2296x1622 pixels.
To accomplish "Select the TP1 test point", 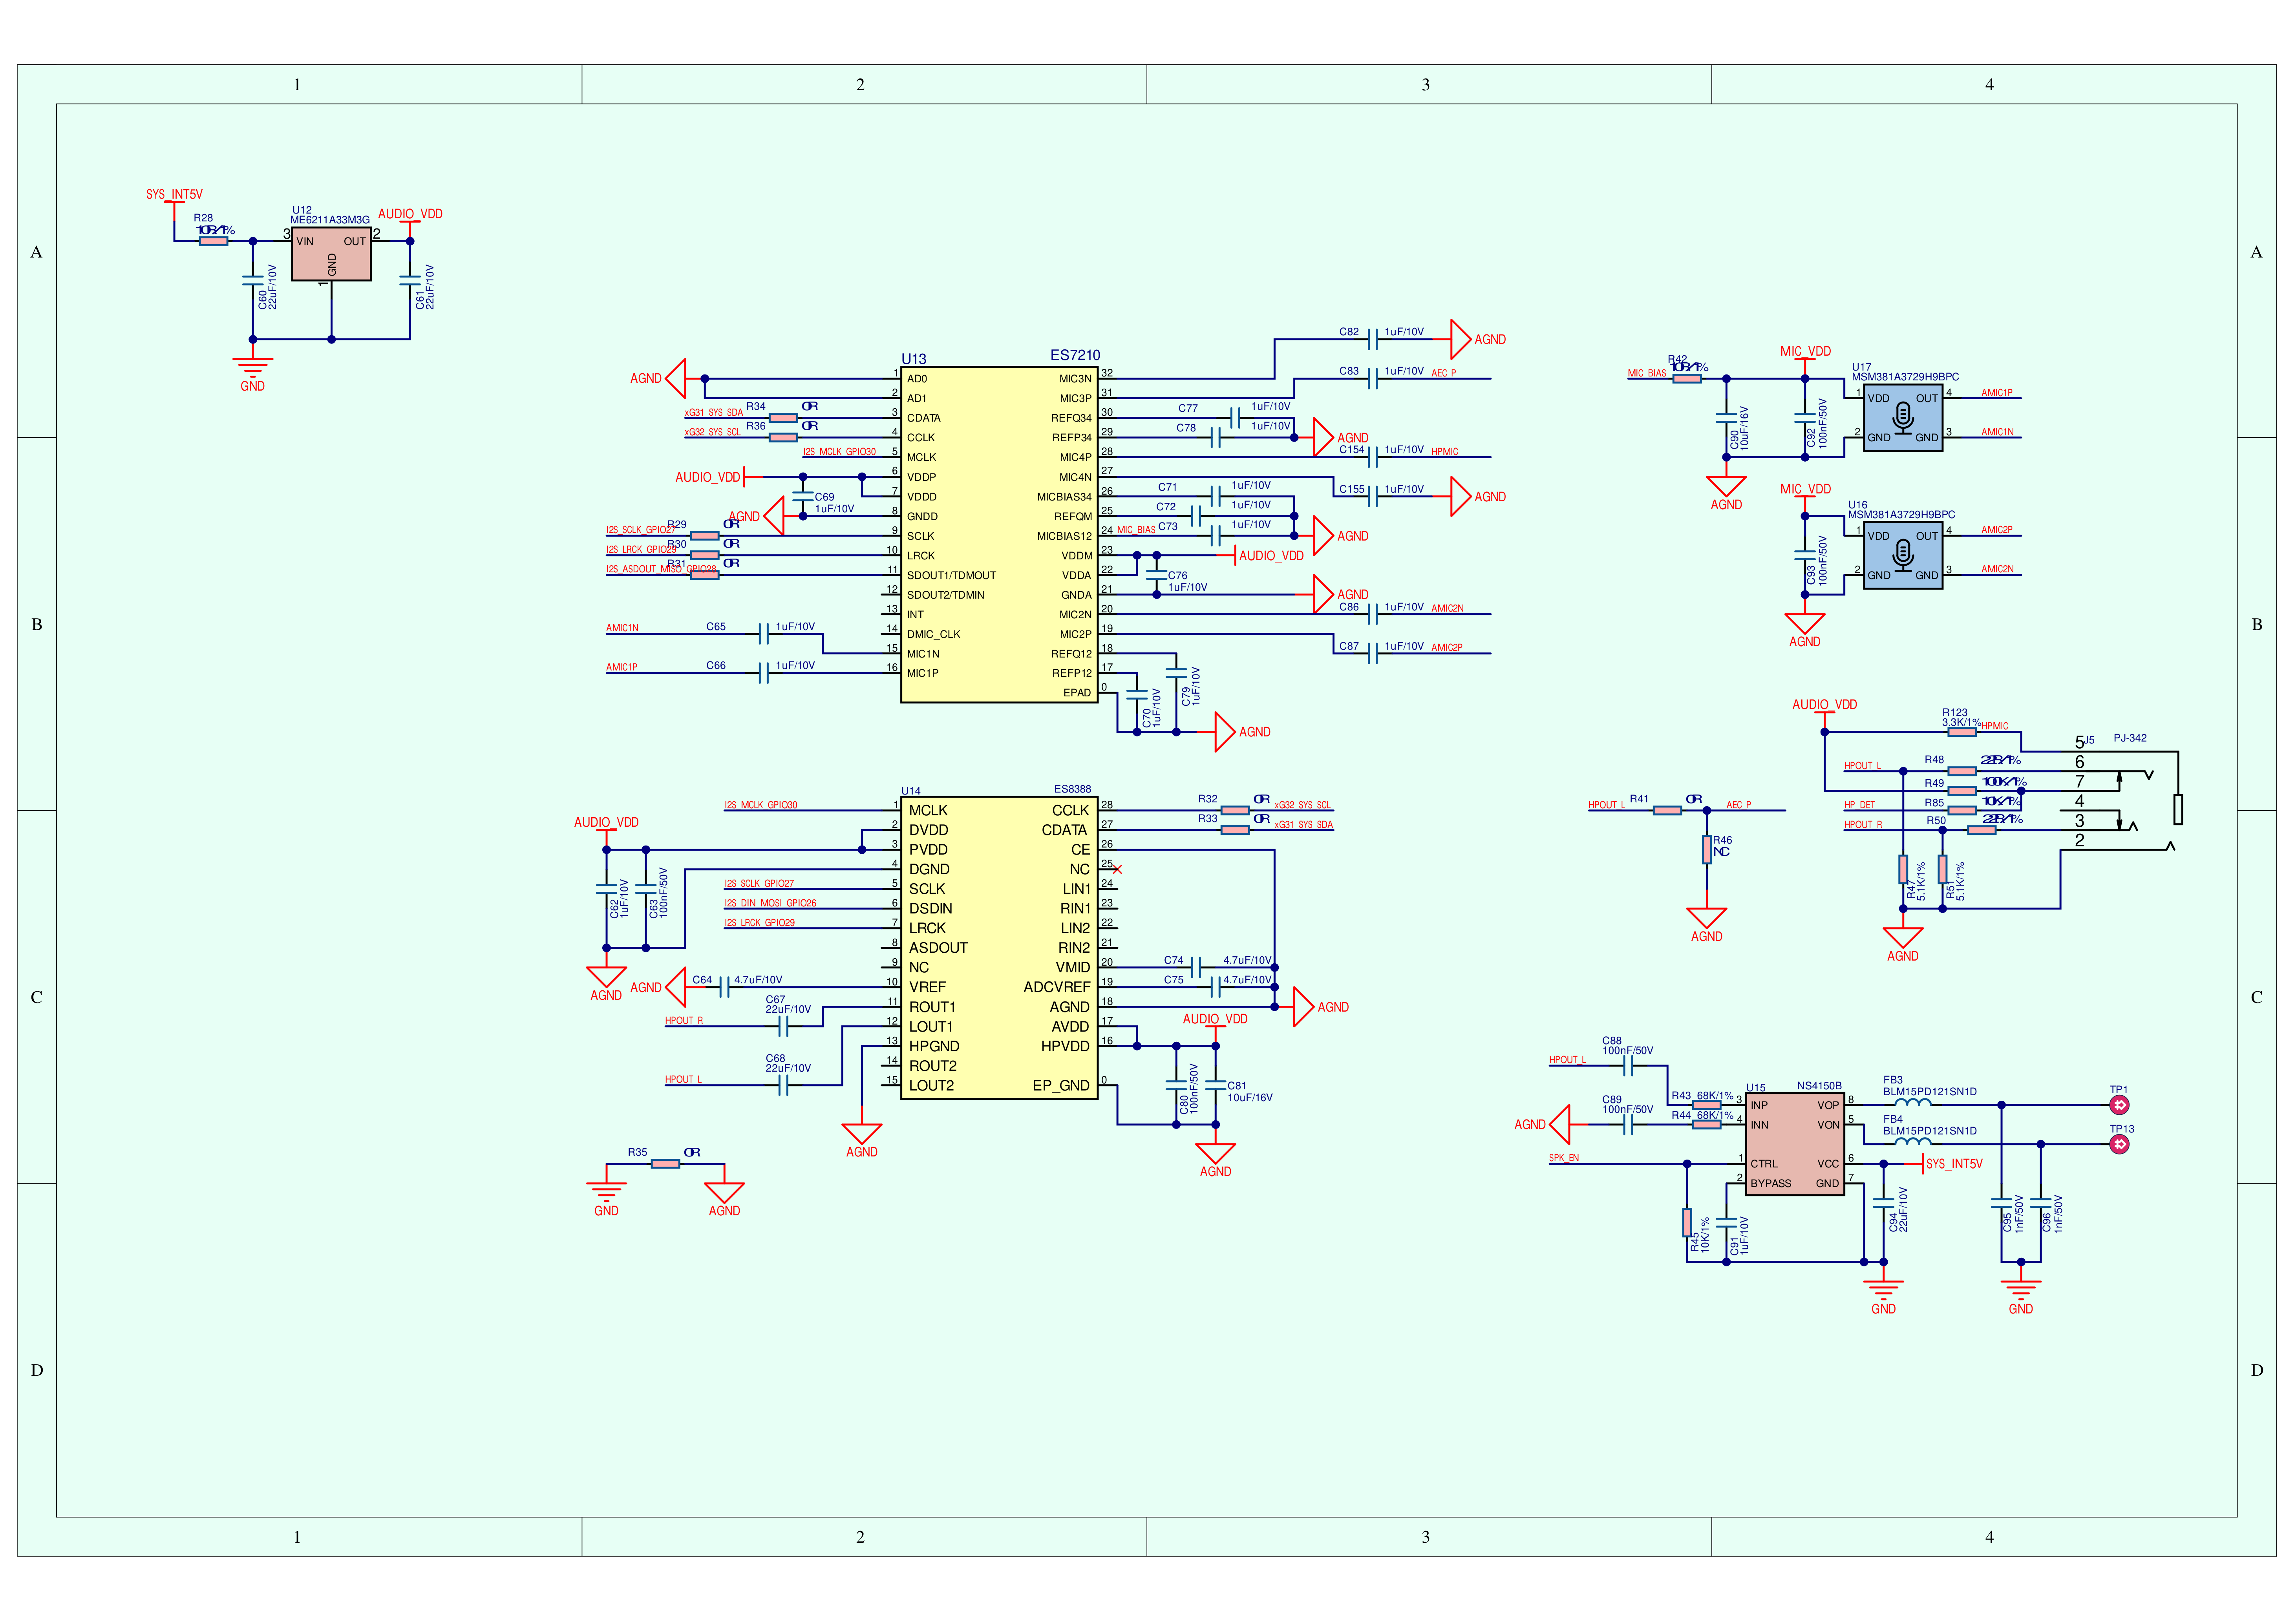I will [2119, 1105].
